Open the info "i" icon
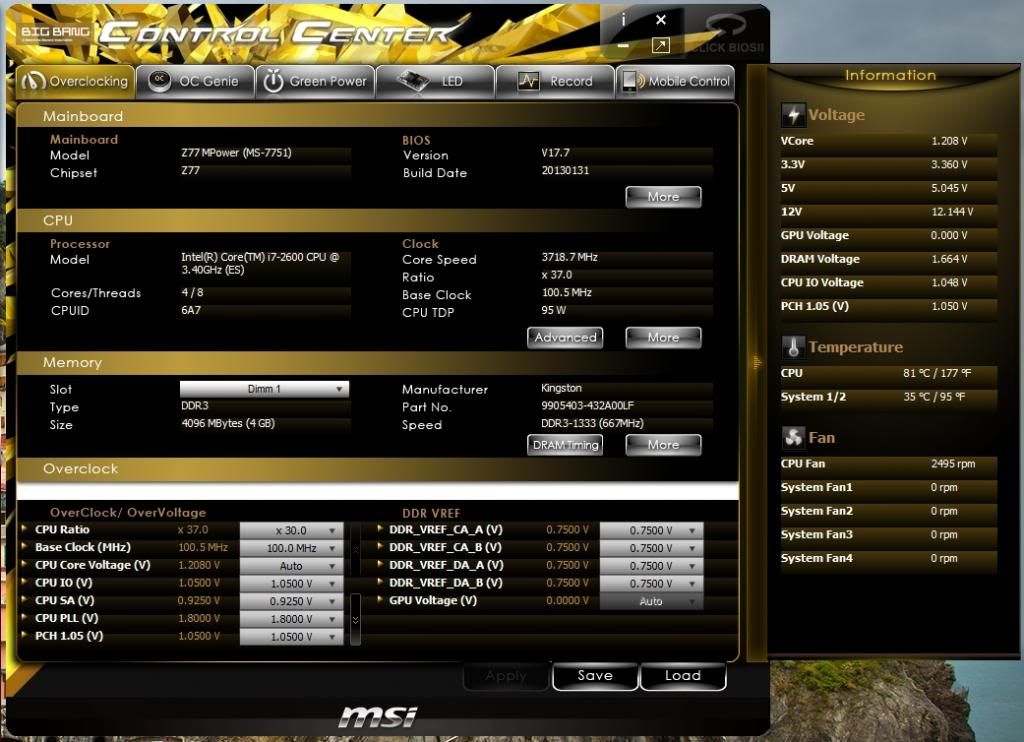The image size is (1024, 742). coord(623,20)
